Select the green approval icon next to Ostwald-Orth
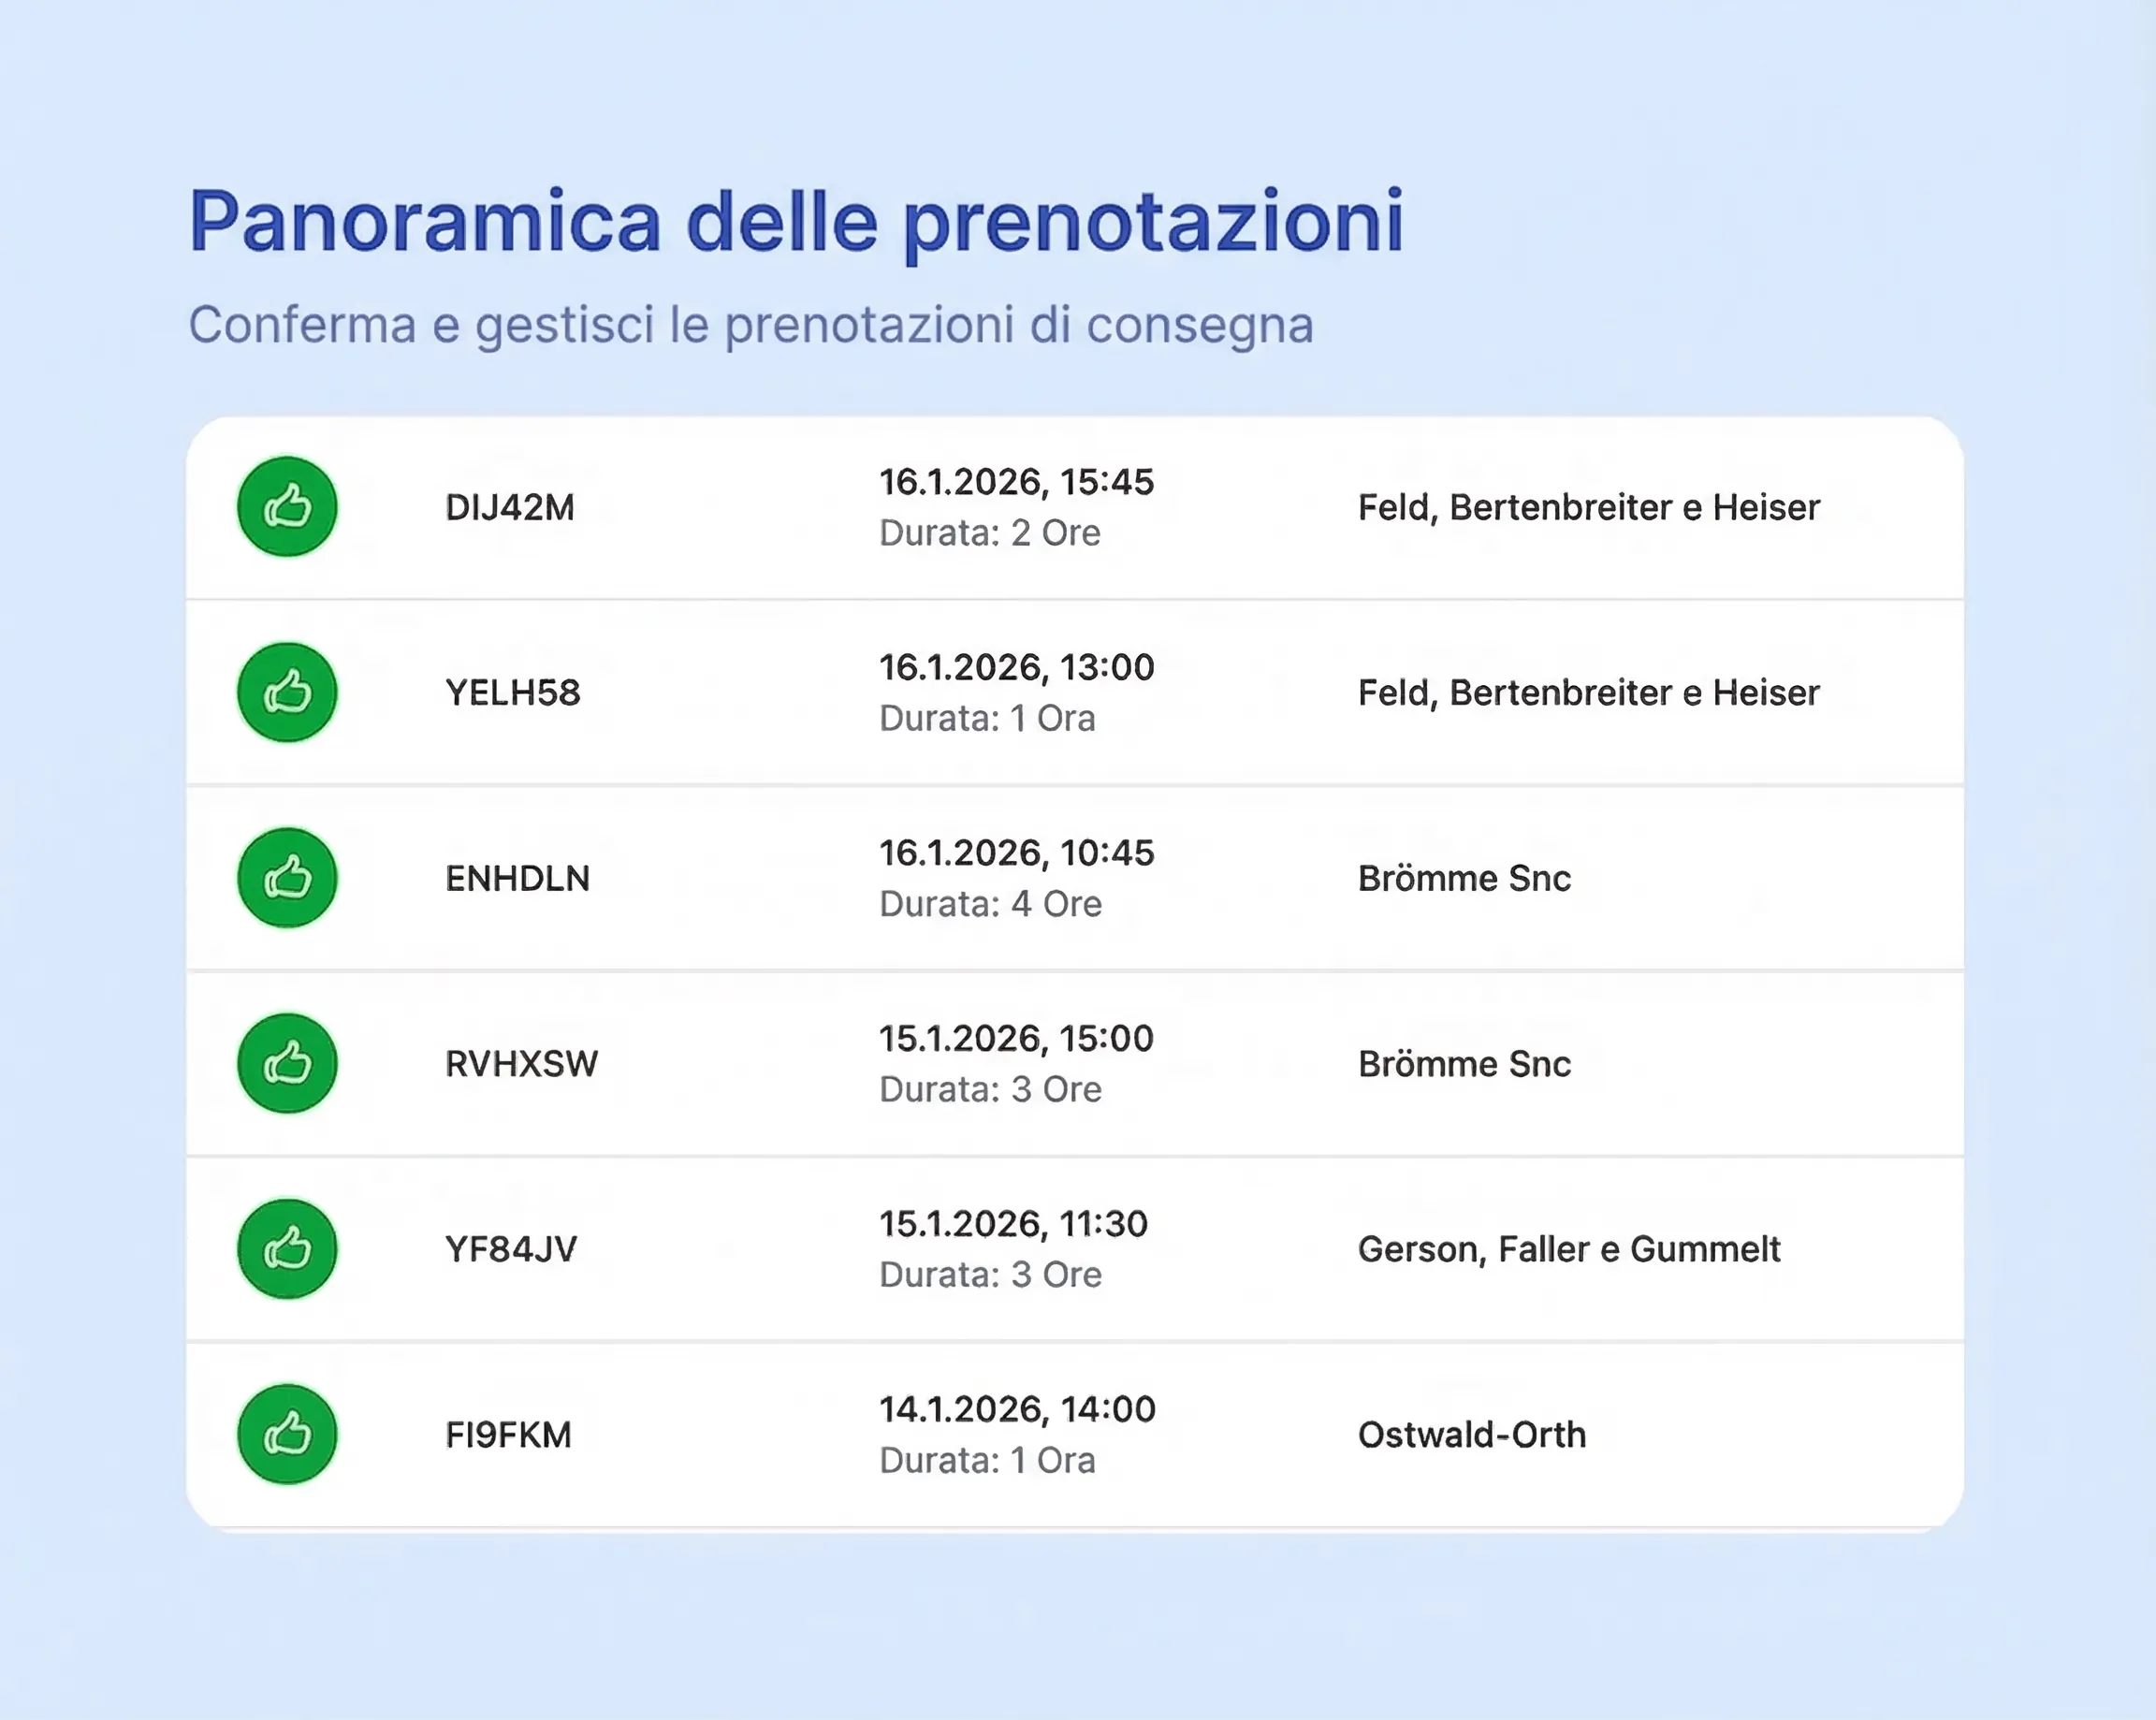 (286, 1433)
